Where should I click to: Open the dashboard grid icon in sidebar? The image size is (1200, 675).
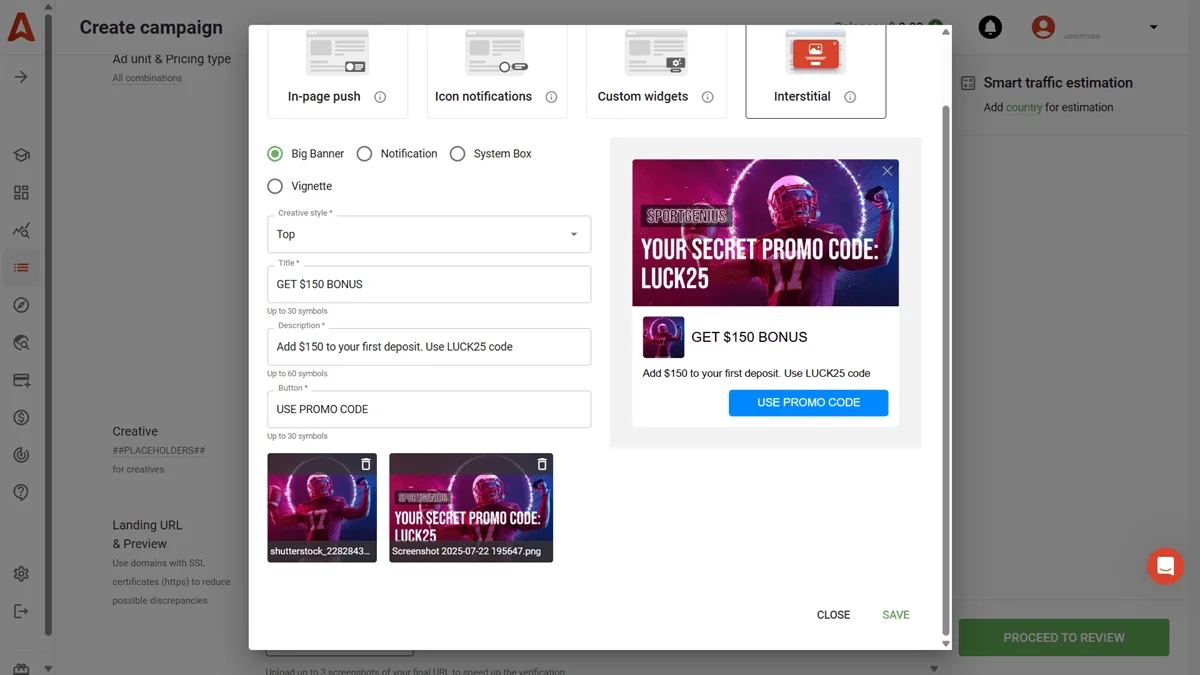[x=22, y=192]
